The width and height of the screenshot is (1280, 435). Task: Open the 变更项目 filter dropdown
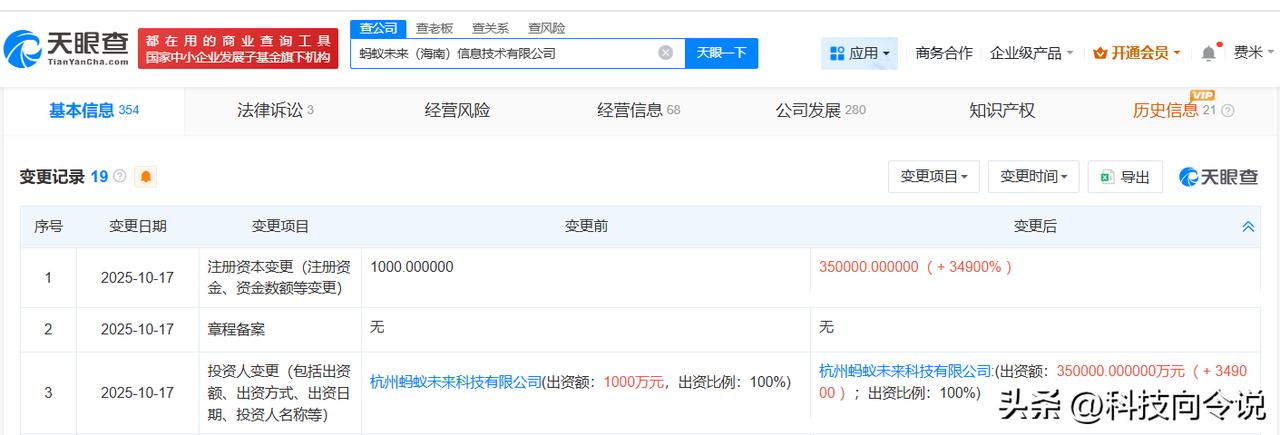tap(934, 177)
